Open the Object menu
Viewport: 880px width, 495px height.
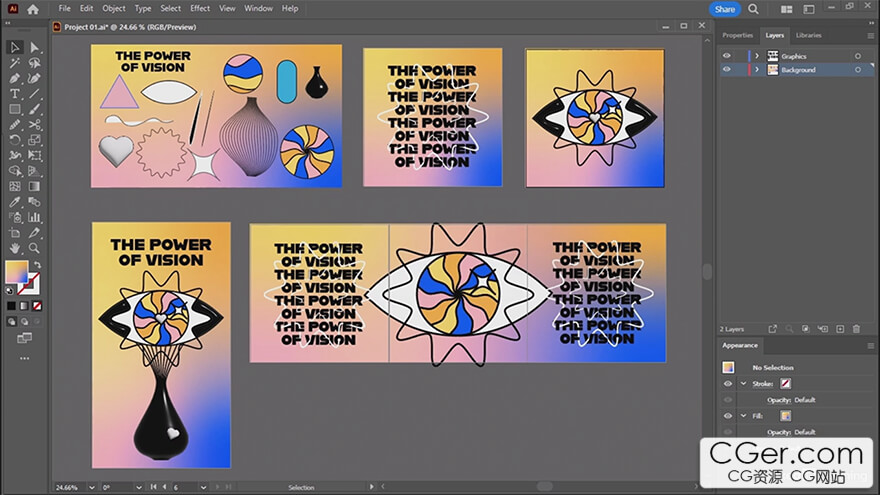[114, 8]
